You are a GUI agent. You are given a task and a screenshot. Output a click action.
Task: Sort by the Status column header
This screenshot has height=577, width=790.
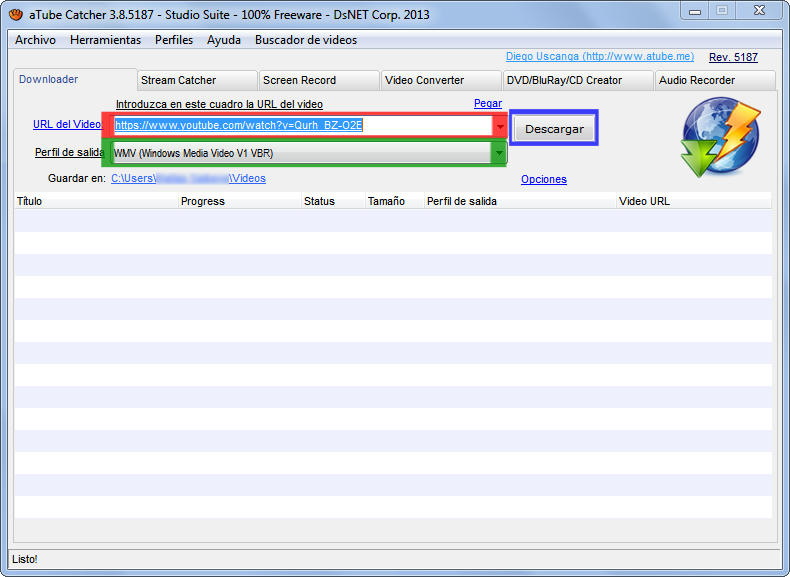pyautogui.click(x=333, y=201)
